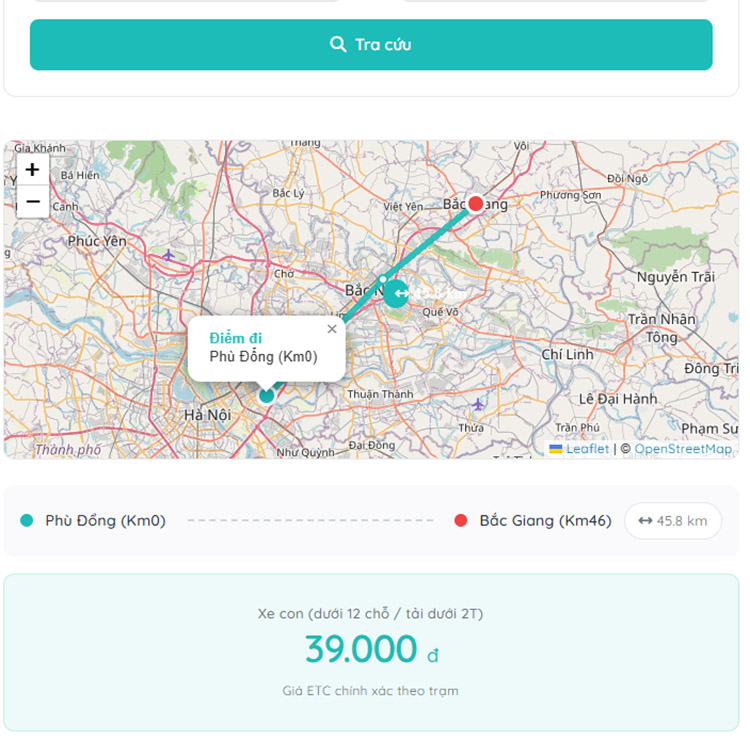Image resolution: width=750 pixels, height=741 pixels.
Task: Click Phù Đổng (Km0) in route summary
Action: click(105, 521)
